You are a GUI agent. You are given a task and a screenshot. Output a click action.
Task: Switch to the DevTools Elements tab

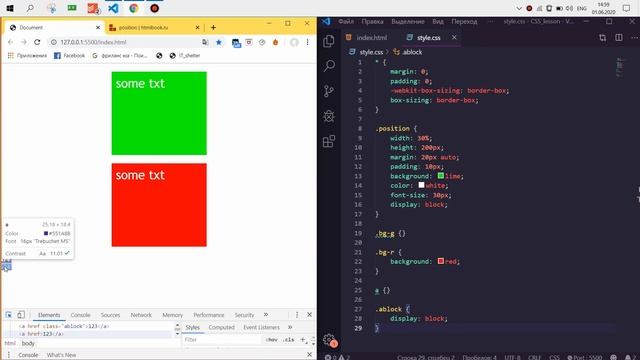[x=49, y=315]
